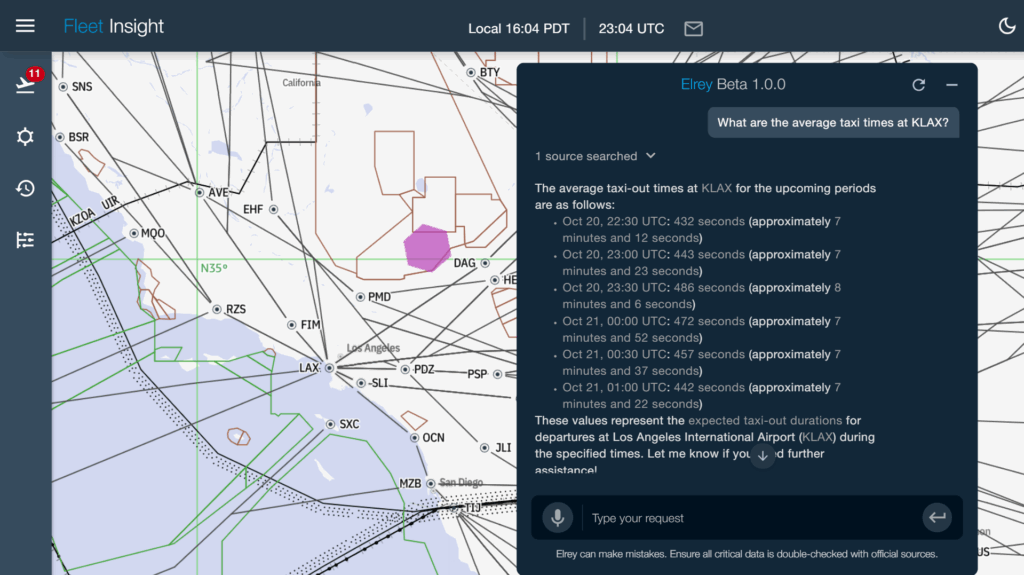Screen dimensions: 1024x575
Task: Select the AVE waypoint on map
Action: point(200,193)
